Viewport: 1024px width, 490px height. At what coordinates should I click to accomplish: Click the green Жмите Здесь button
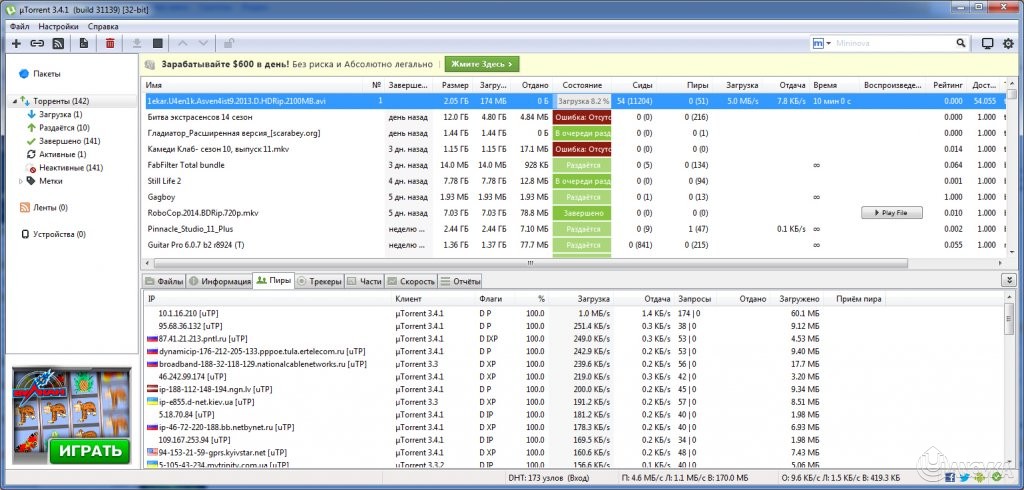(x=482, y=64)
